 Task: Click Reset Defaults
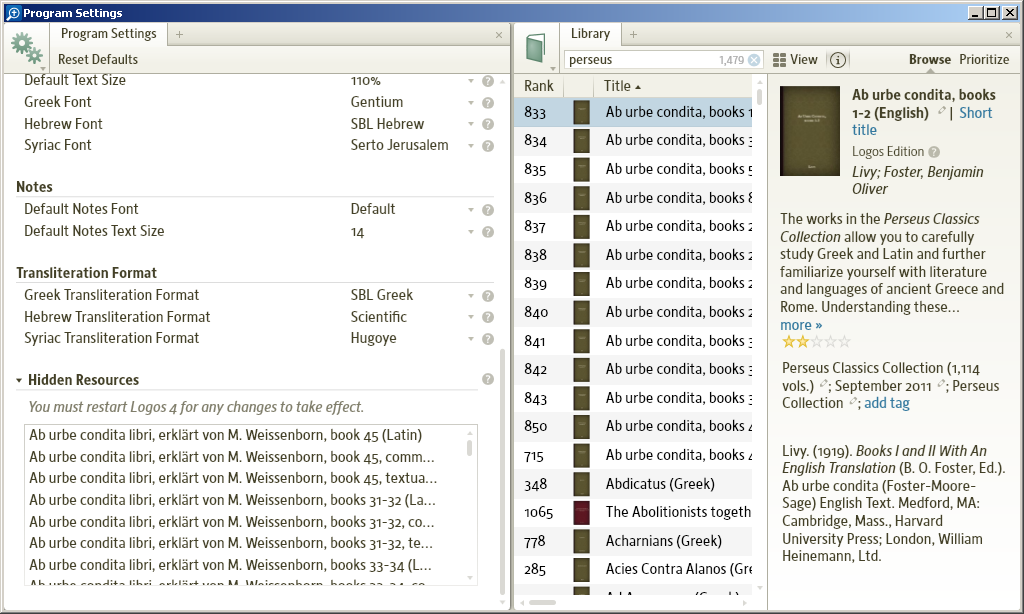coord(98,59)
